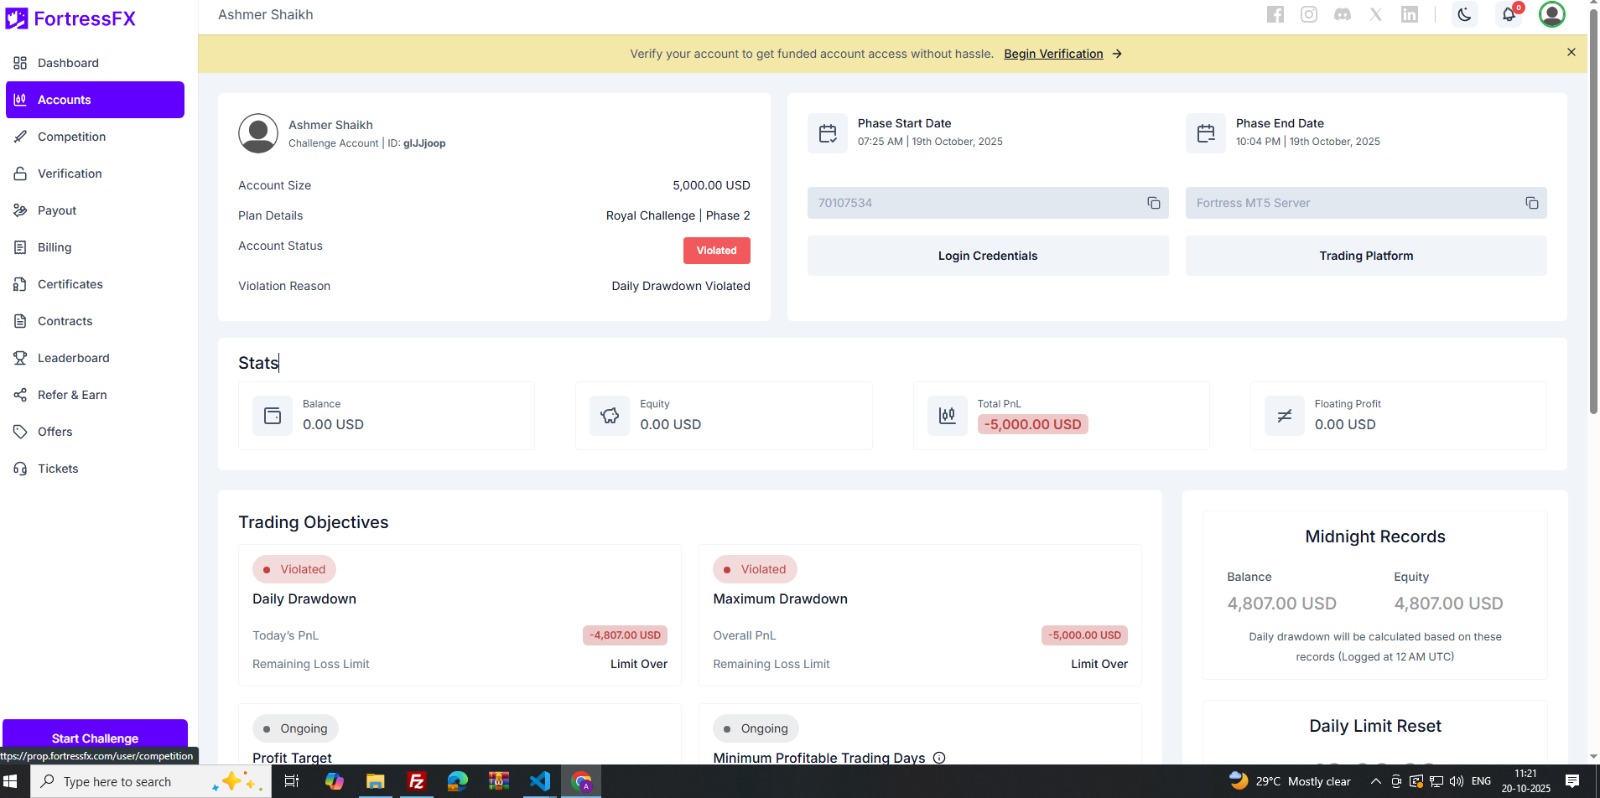The width and height of the screenshot is (1600, 798).
Task: Go to the Payout sidebar section
Action: (57, 211)
